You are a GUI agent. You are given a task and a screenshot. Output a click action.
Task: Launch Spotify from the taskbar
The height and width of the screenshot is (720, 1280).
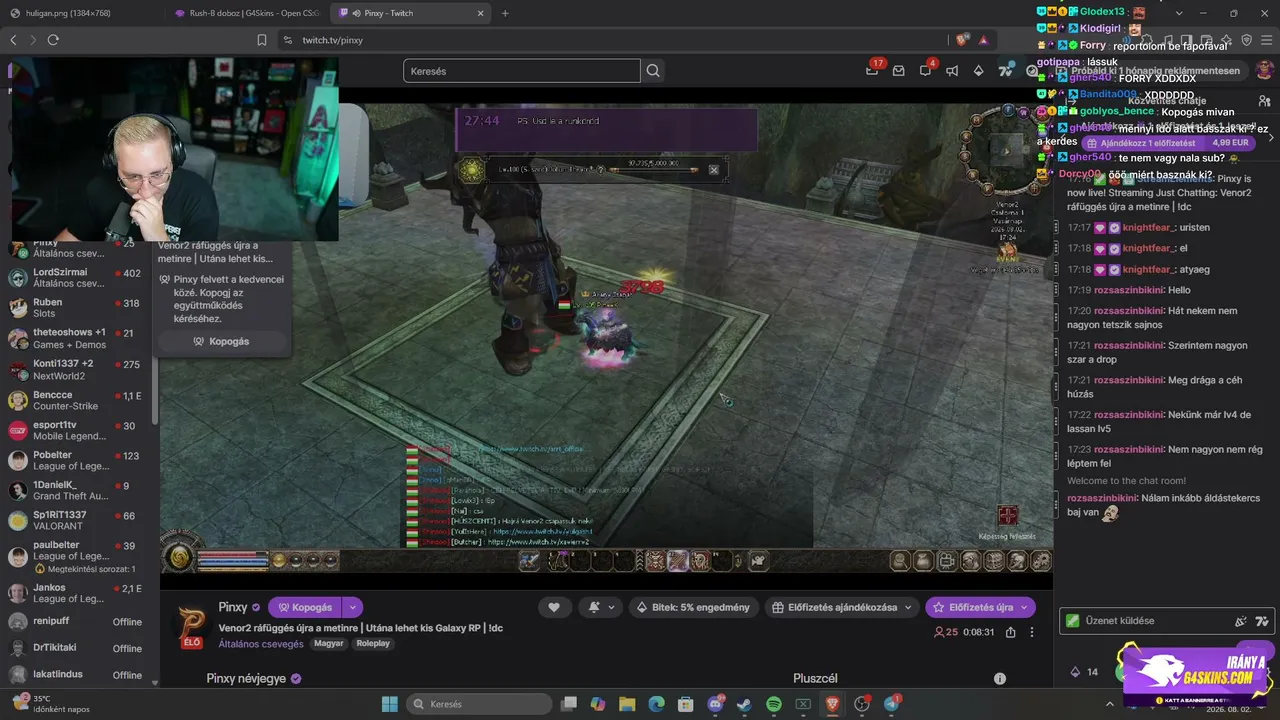(774, 704)
